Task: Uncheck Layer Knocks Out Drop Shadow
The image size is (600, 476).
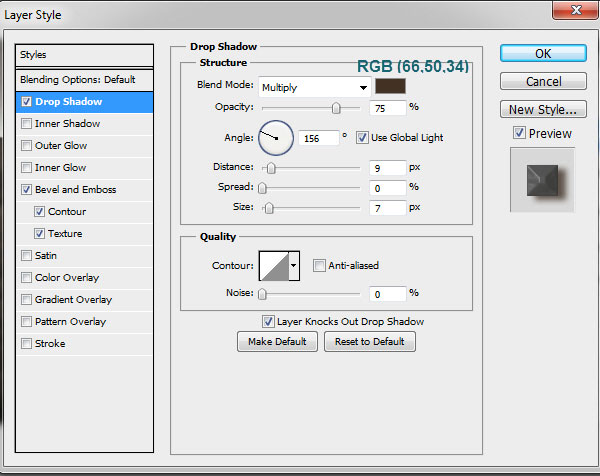Action: [268, 321]
